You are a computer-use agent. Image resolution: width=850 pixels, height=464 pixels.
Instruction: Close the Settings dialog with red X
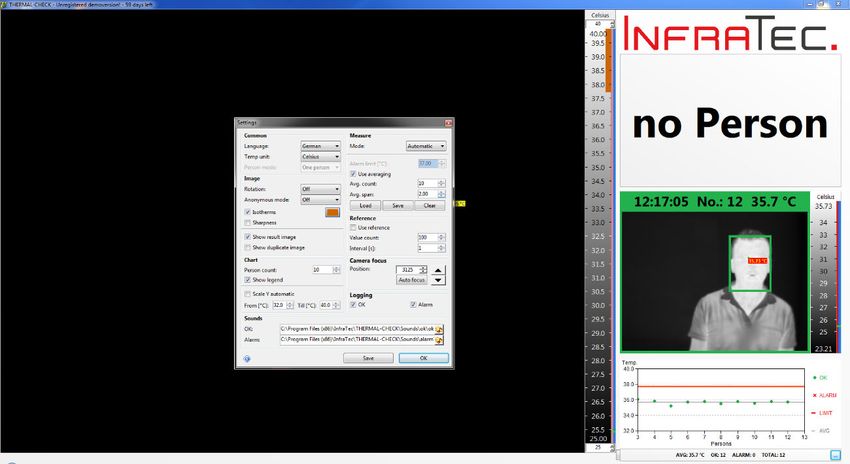[x=448, y=123]
